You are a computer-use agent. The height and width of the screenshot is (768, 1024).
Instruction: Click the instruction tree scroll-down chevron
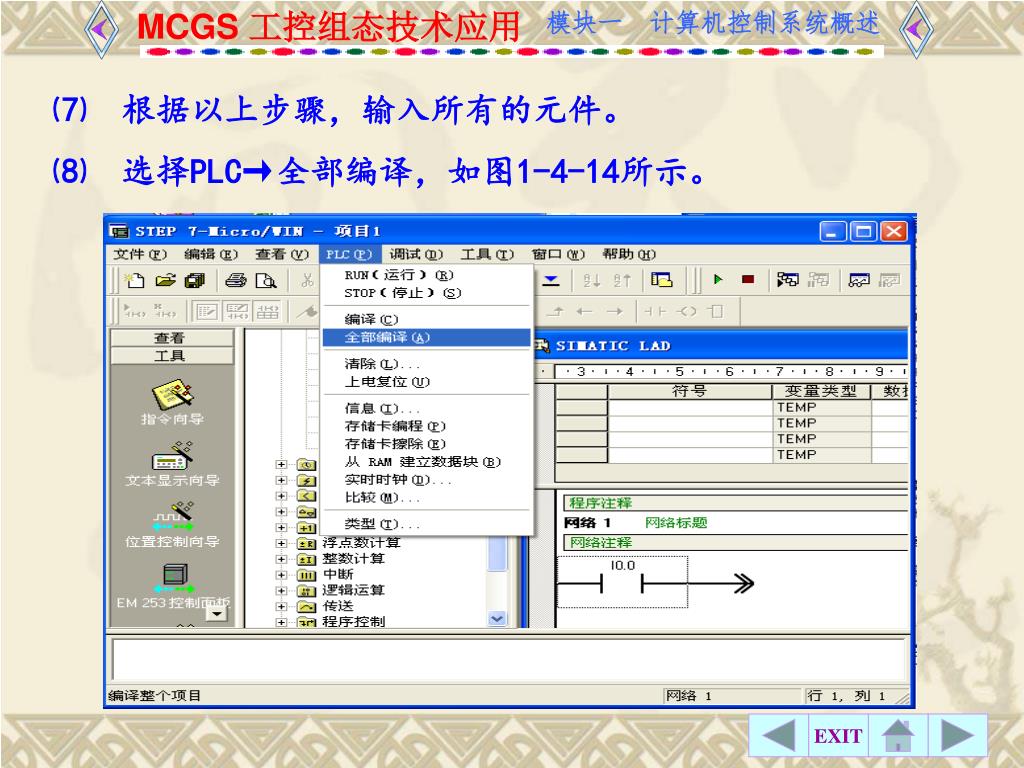tap(497, 618)
